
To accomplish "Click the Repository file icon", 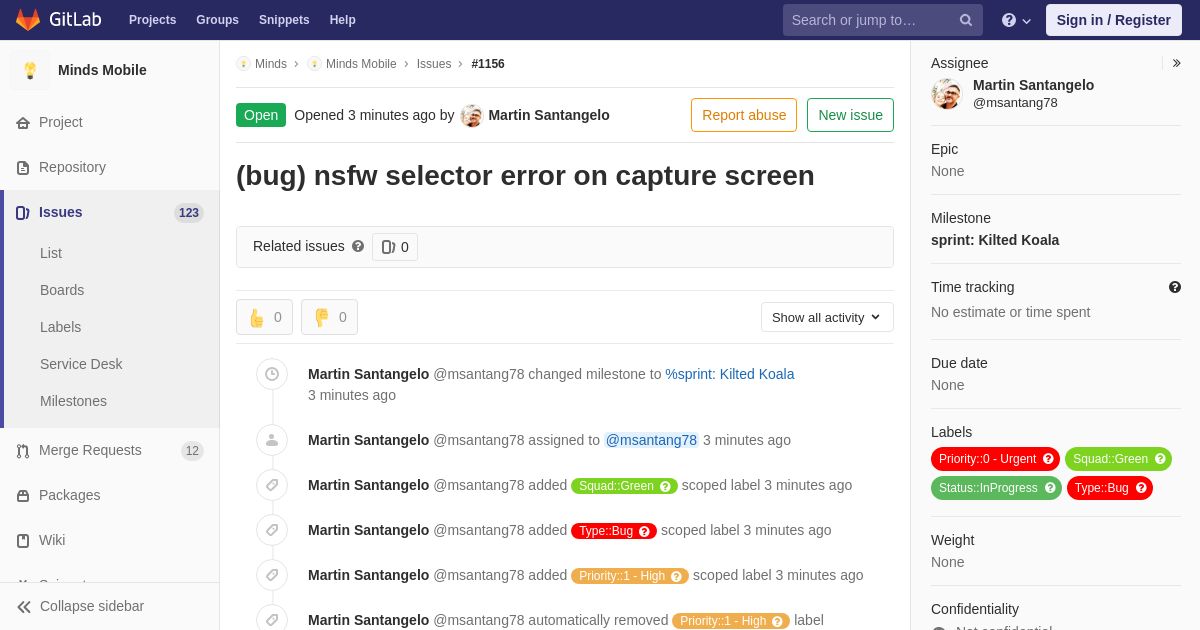I will 23,167.
